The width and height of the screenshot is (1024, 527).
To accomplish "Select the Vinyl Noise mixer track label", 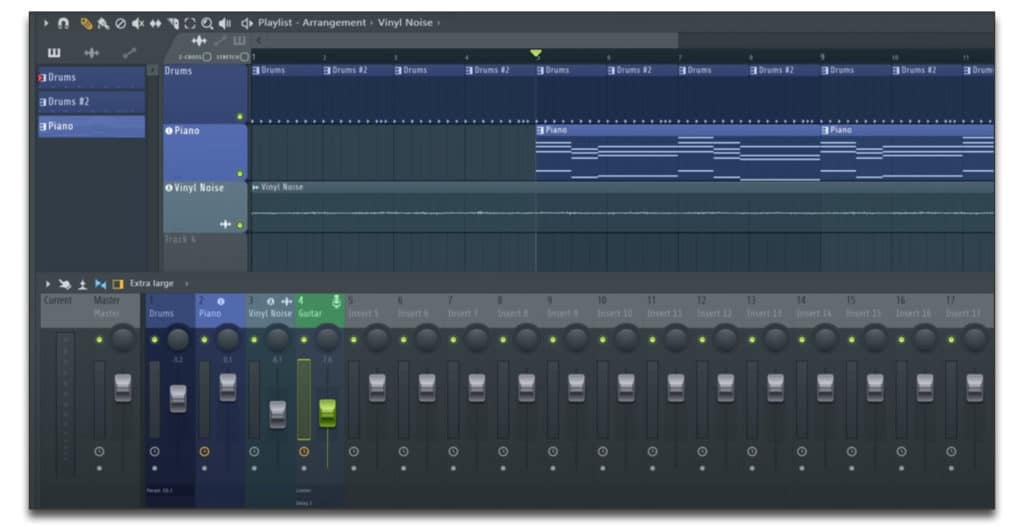I will [270, 310].
